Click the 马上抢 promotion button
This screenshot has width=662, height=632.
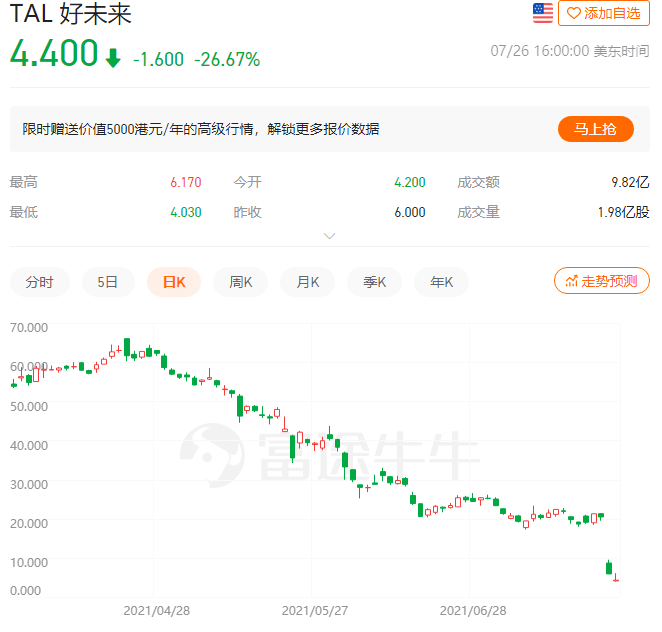595,129
